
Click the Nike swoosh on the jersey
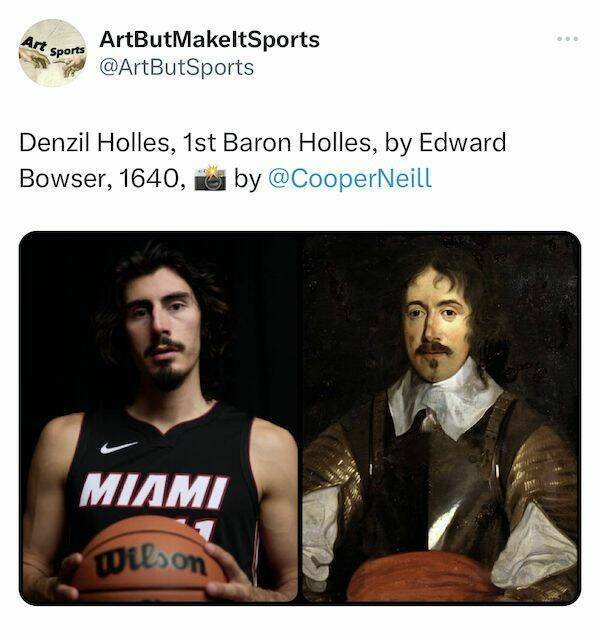[118, 447]
